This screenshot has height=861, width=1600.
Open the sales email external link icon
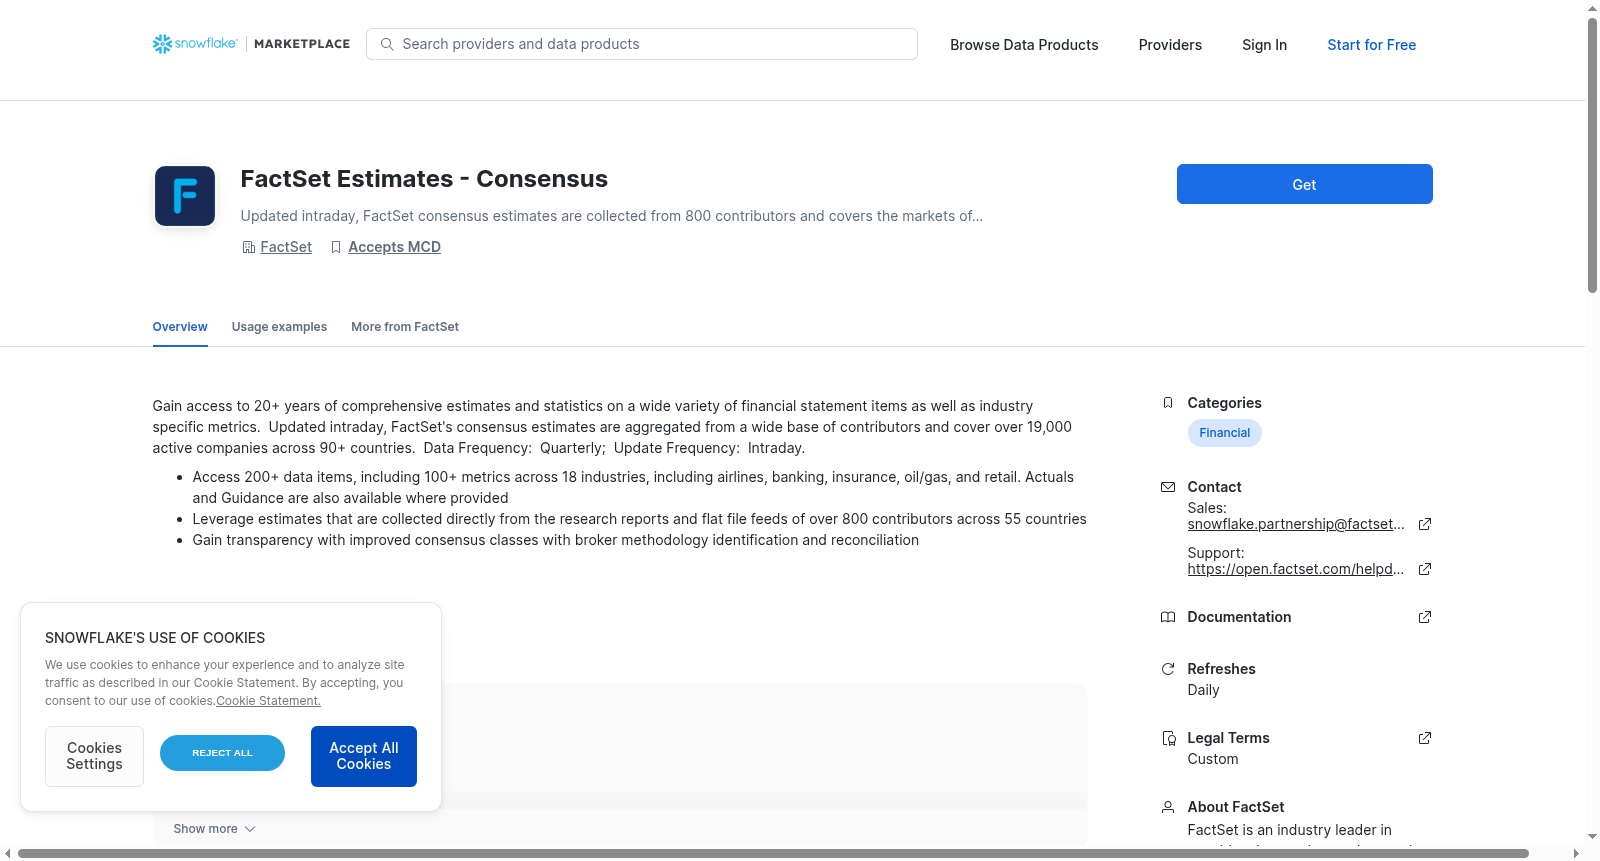click(x=1425, y=524)
